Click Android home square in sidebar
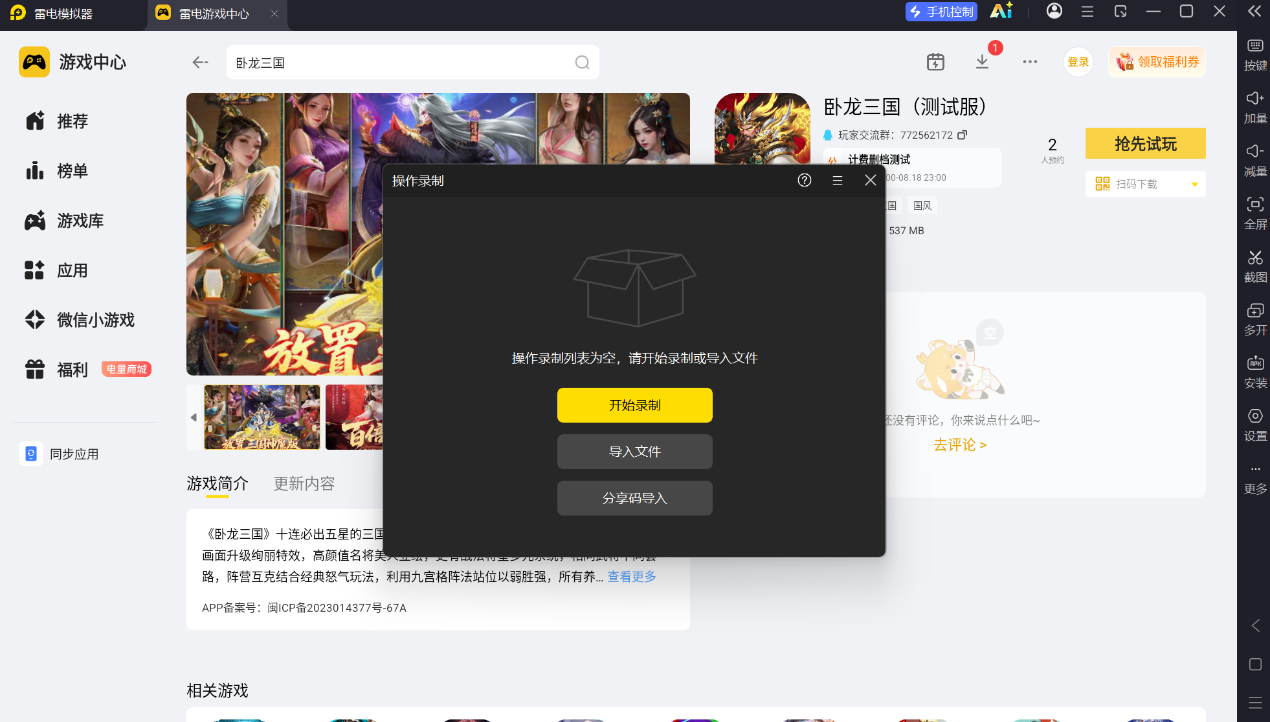1270x722 pixels. pyautogui.click(x=1256, y=664)
